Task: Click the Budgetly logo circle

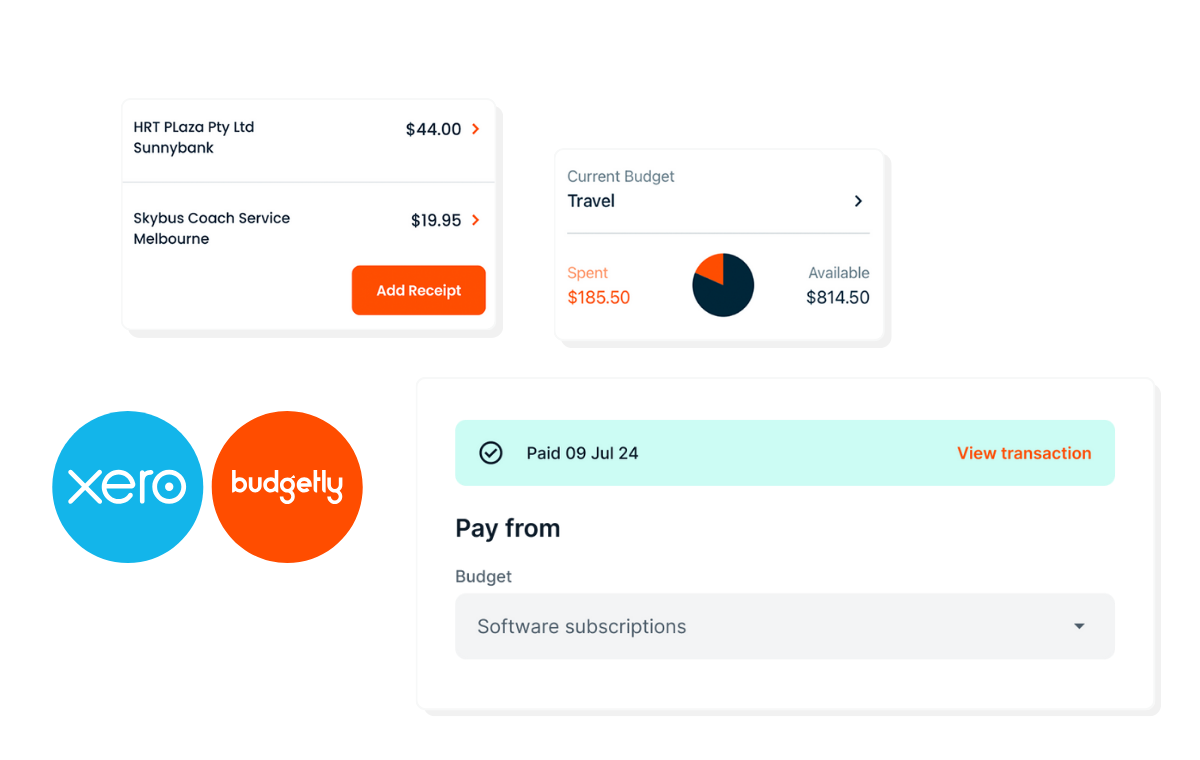Action: [x=287, y=487]
